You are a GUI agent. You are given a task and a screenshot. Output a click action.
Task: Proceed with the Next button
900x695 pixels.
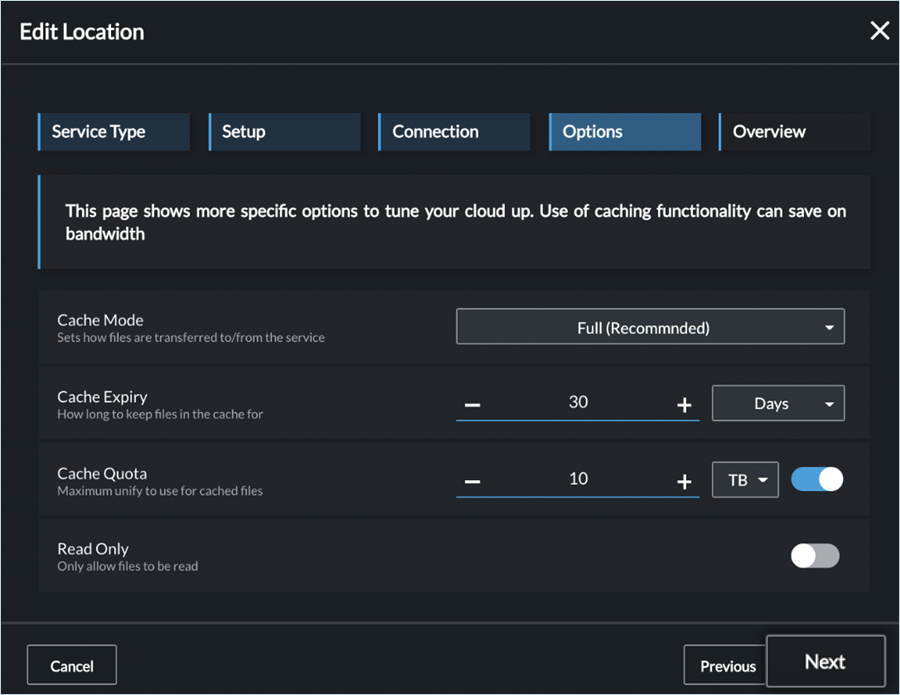coord(825,662)
